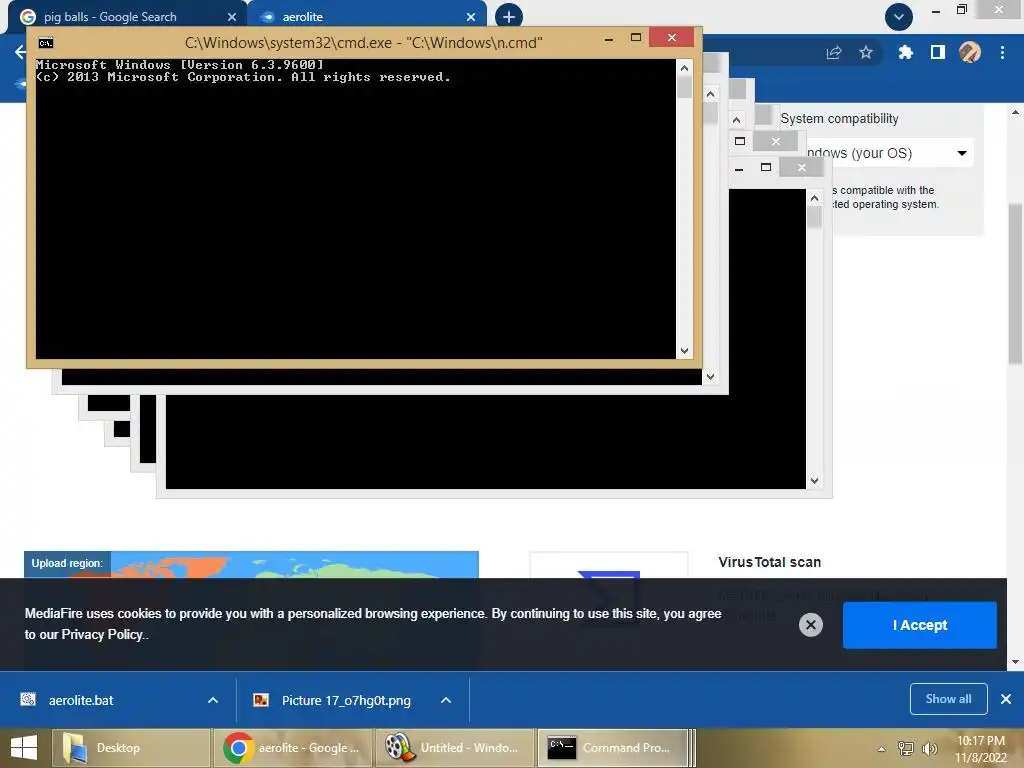Image resolution: width=1024 pixels, height=768 pixels.
Task: Close the front n.cmd window
Action: point(671,37)
